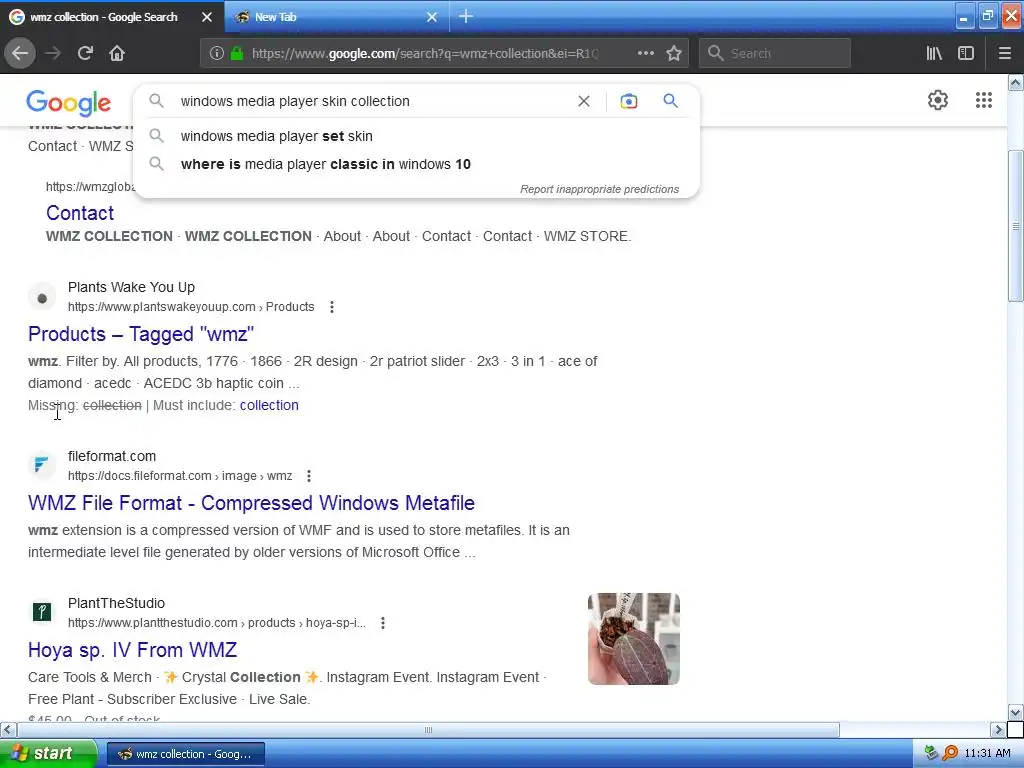Close the New Tab tab
Viewport: 1024px width, 768px height.
(x=432, y=17)
